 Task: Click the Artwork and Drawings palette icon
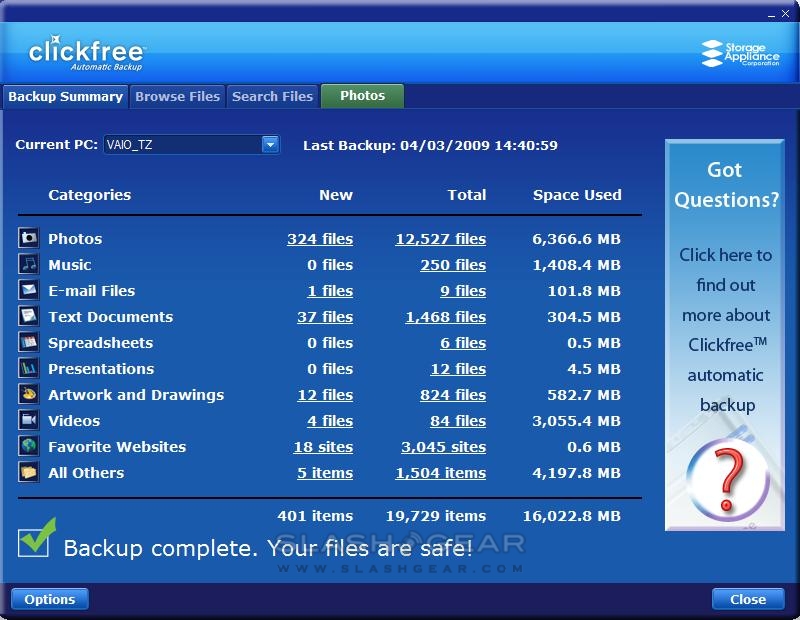(x=28, y=394)
